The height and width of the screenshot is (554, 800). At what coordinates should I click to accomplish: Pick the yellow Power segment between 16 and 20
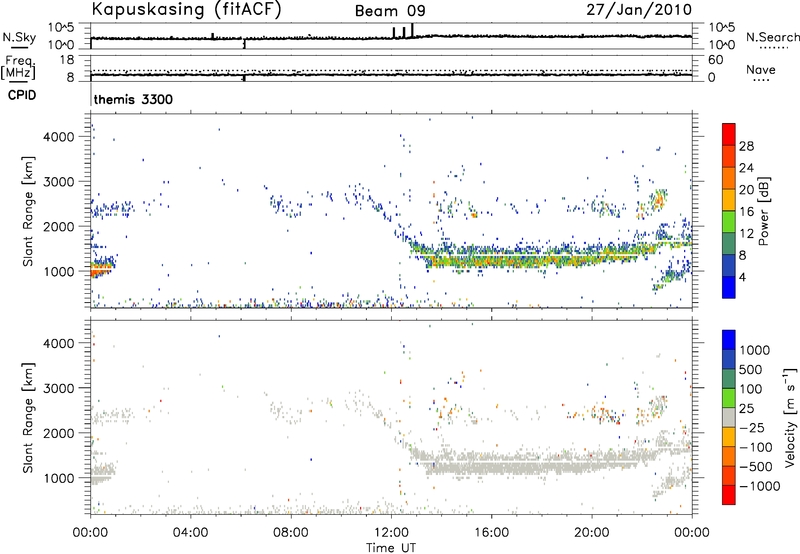click(x=729, y=200)
